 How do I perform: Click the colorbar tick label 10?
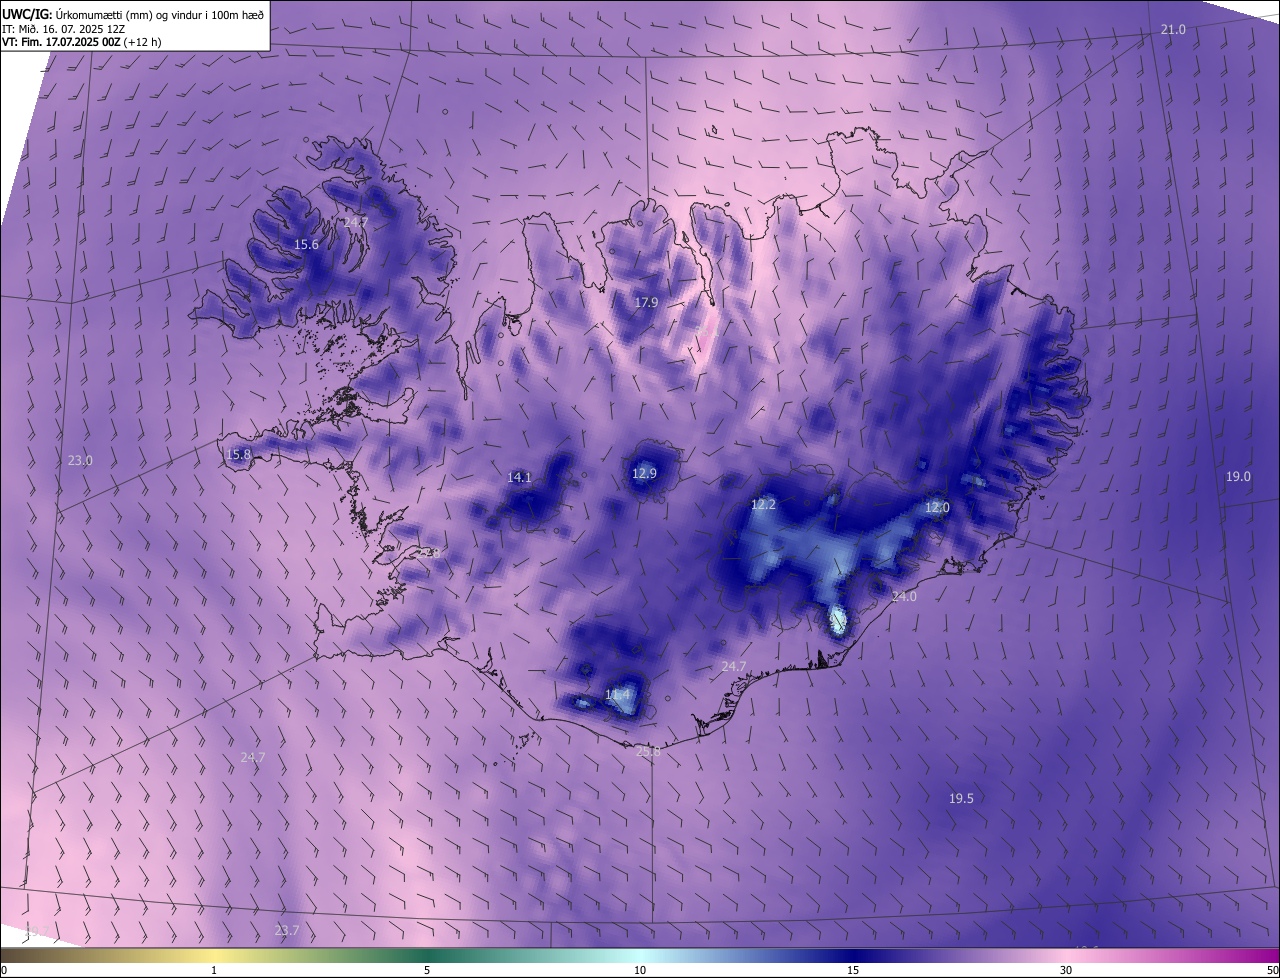[x=640, y=970]
